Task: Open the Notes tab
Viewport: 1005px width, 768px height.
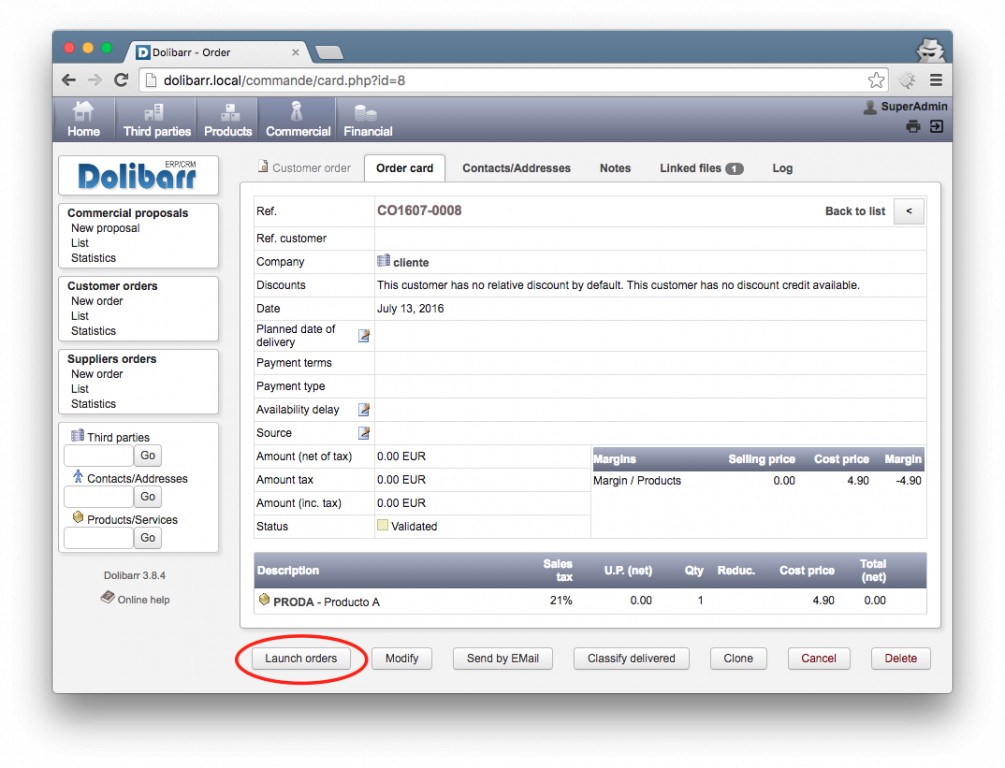Action: pyautogui.click(x=615, y=168)
